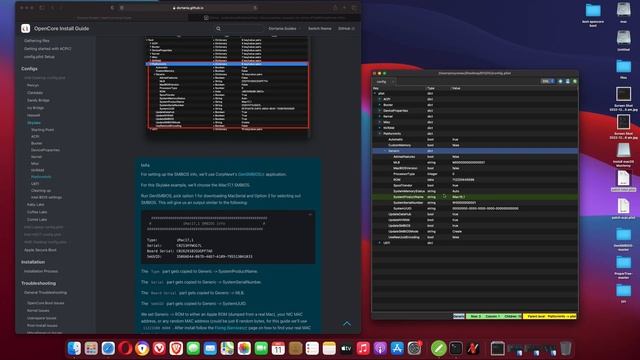Open Gathering files in the guide sidebar
The image size is (640, 360).
pyautogui.click(x=37, y=41)
